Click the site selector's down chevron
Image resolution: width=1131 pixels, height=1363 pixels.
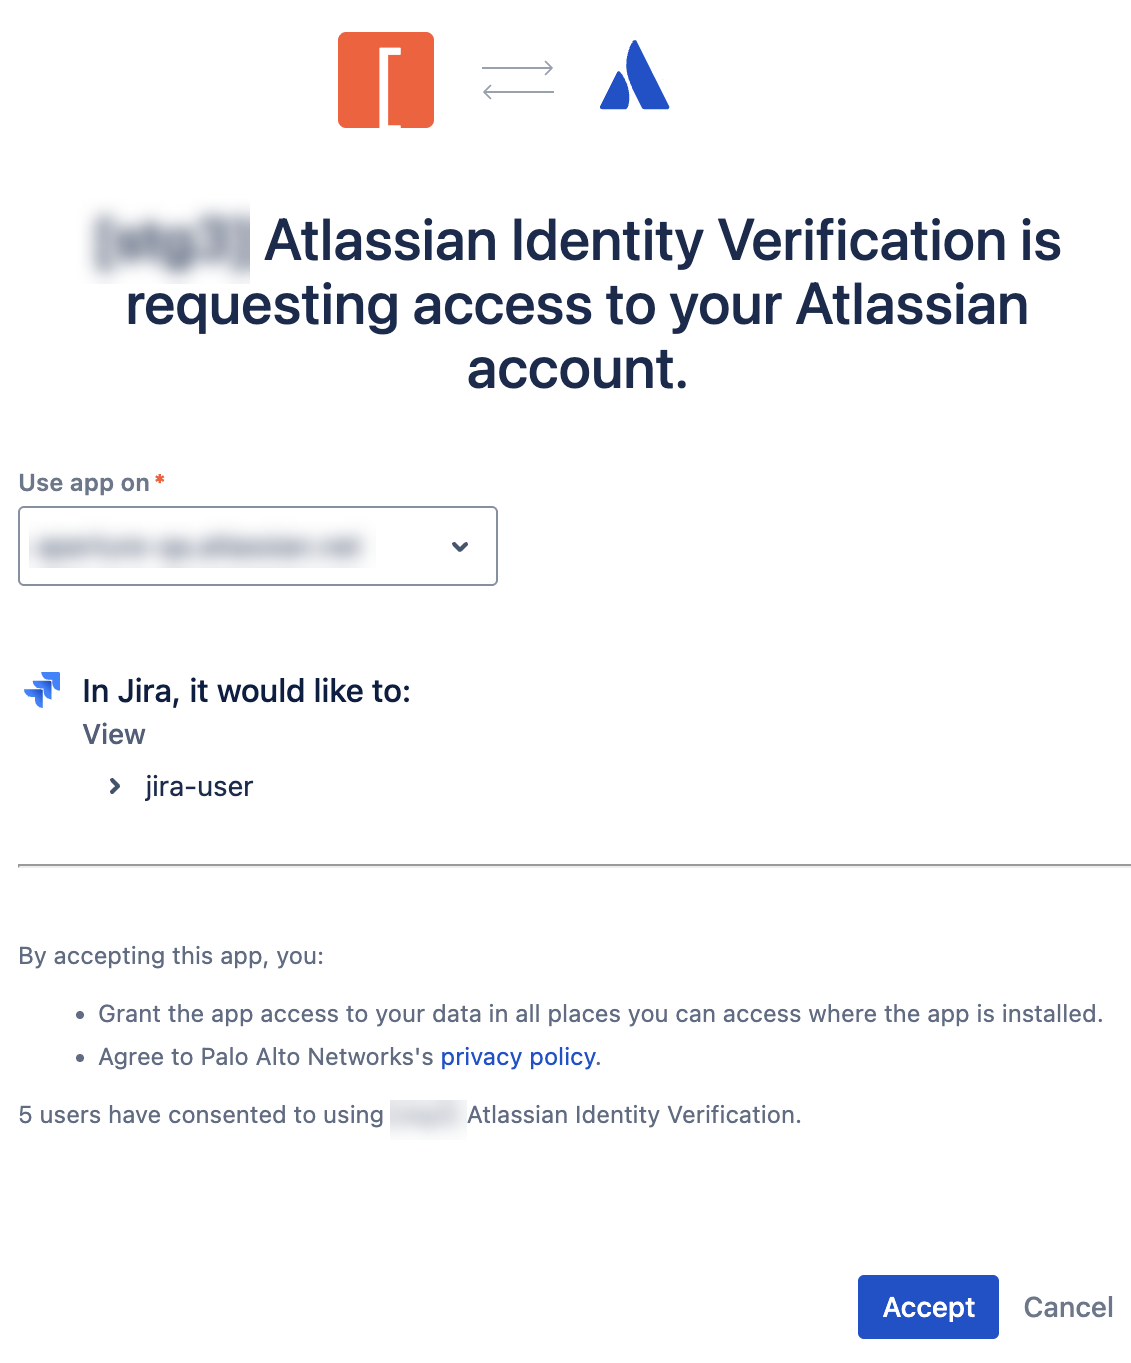(x=460, y=546)
